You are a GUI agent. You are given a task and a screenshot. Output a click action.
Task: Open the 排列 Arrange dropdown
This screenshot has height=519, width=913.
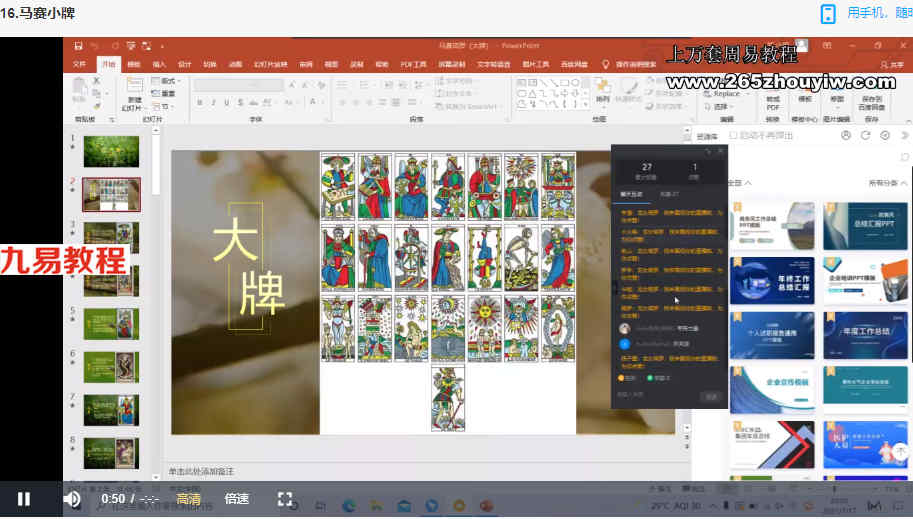(x=602, y=92)
